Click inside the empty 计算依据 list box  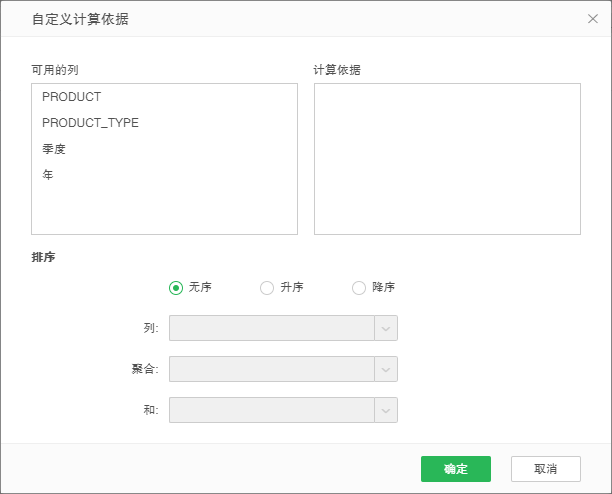[x=447, y=159]
